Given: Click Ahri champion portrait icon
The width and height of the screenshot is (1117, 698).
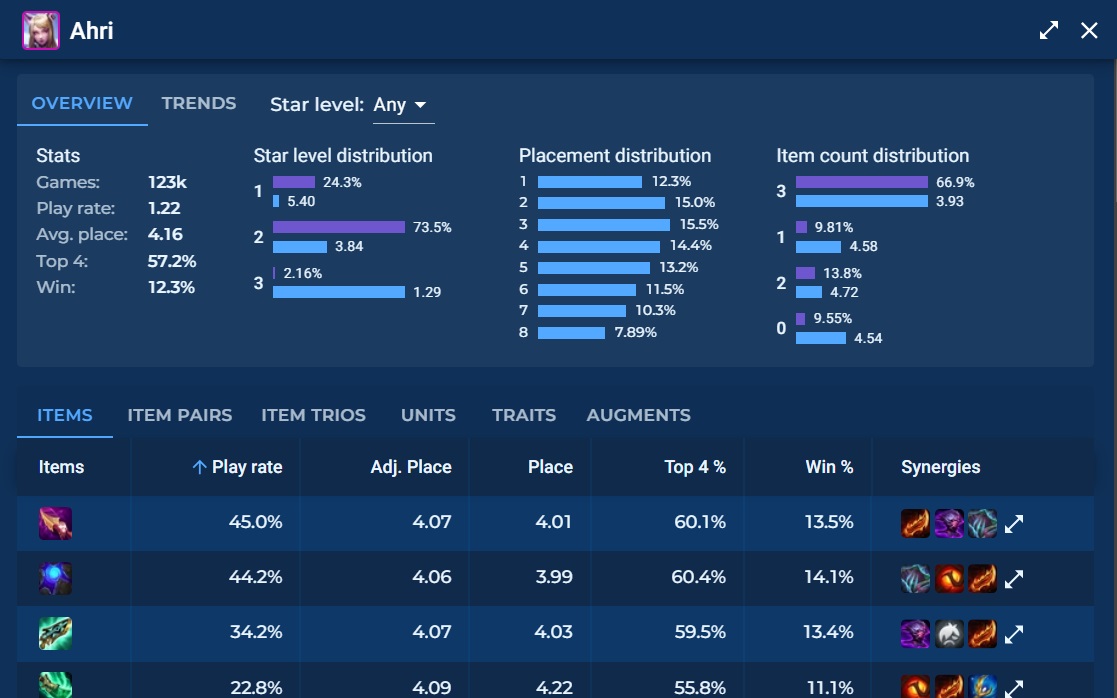Looking at the screenshot, I should point(41,31).
